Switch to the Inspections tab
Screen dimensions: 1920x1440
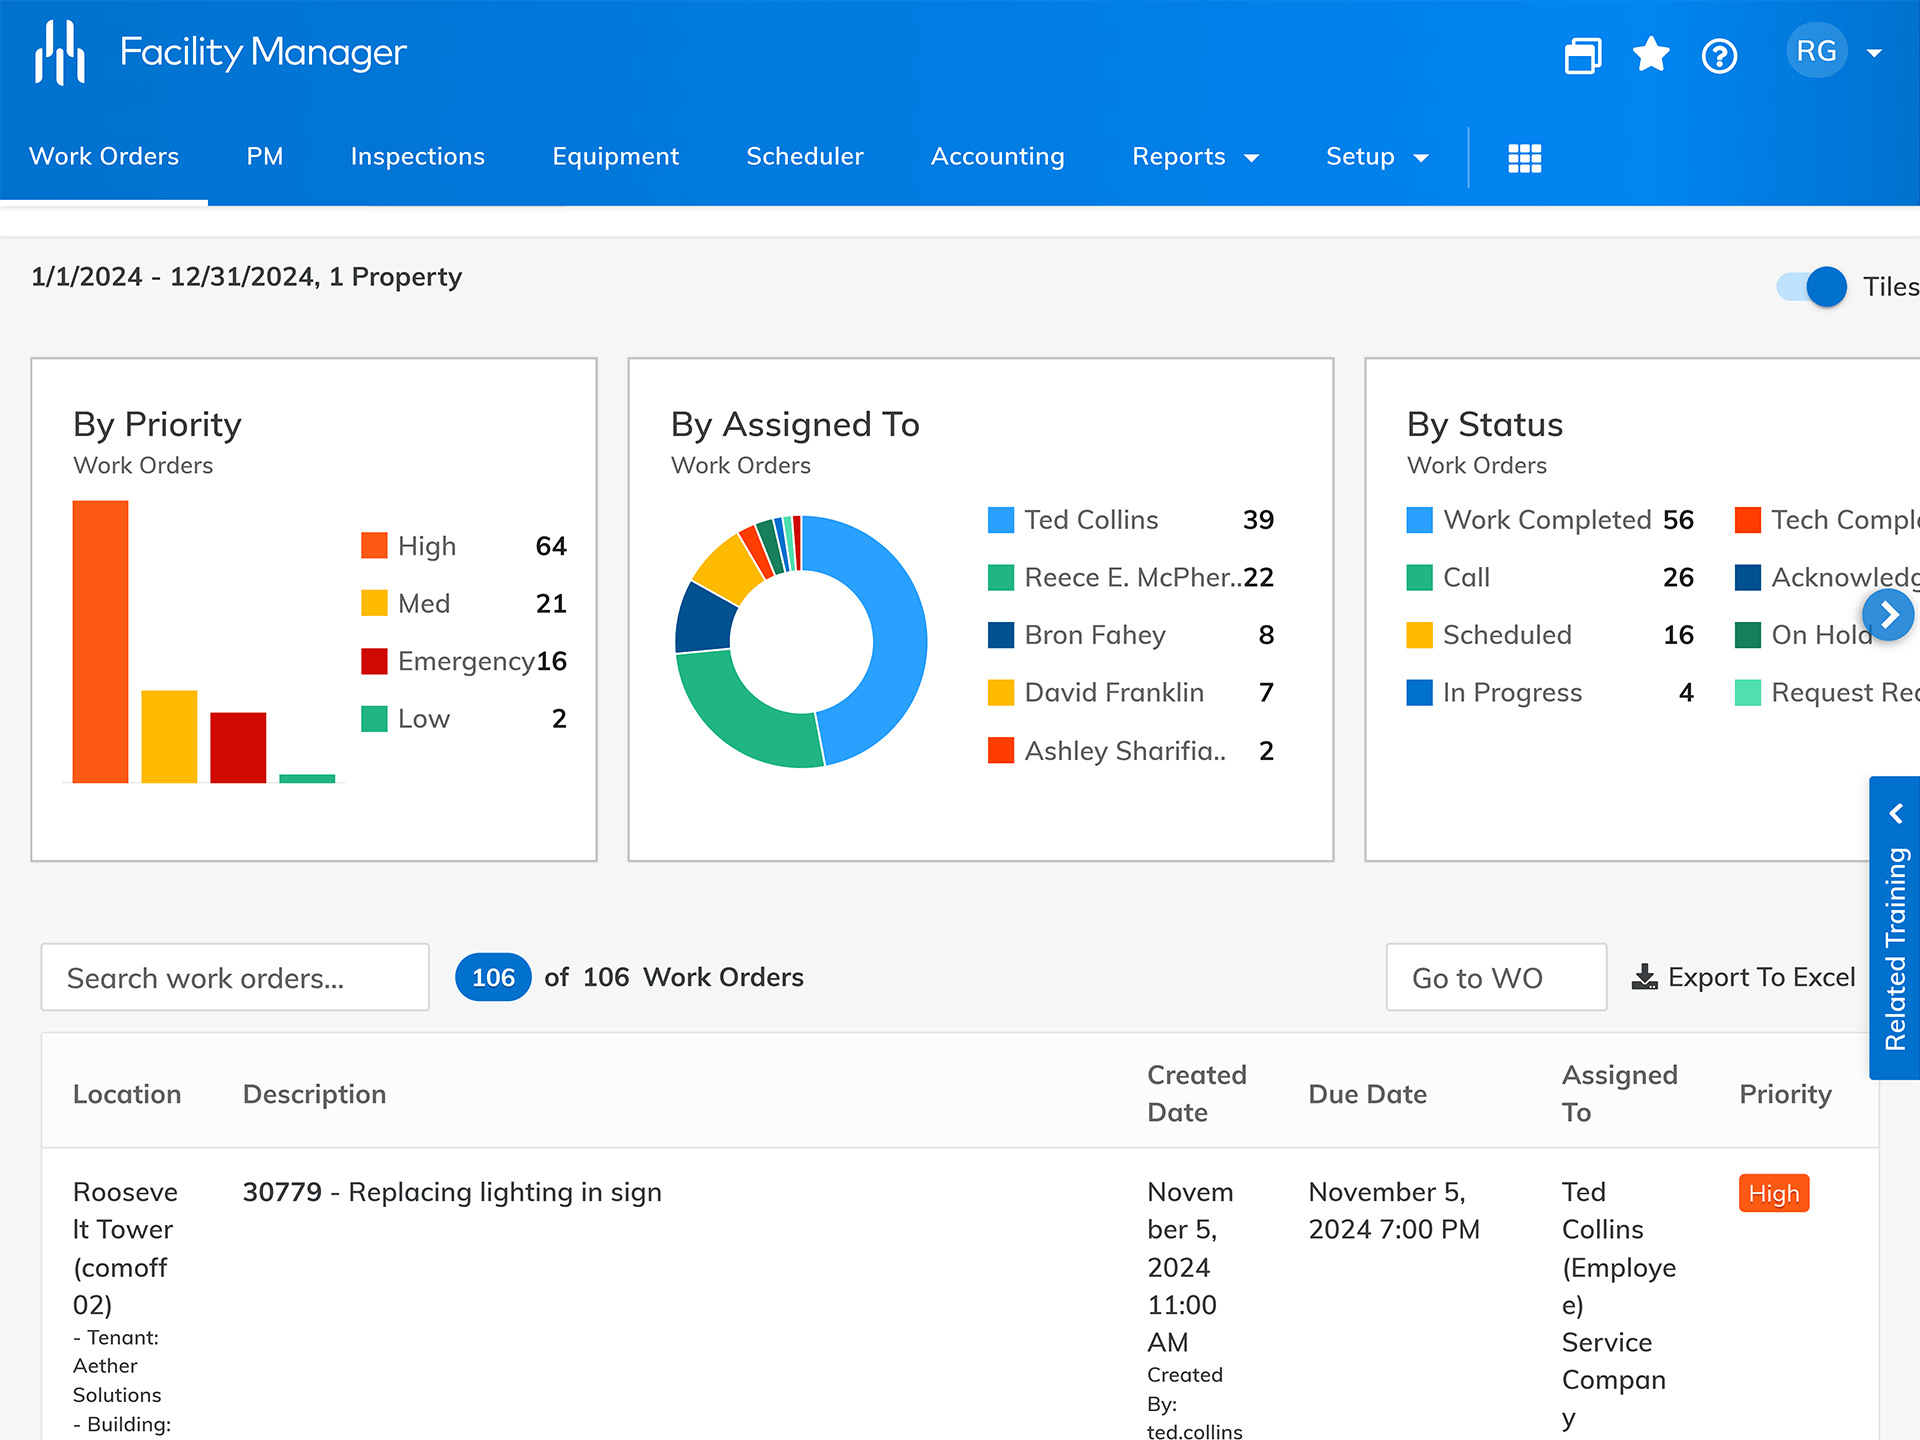pos(417,157)
